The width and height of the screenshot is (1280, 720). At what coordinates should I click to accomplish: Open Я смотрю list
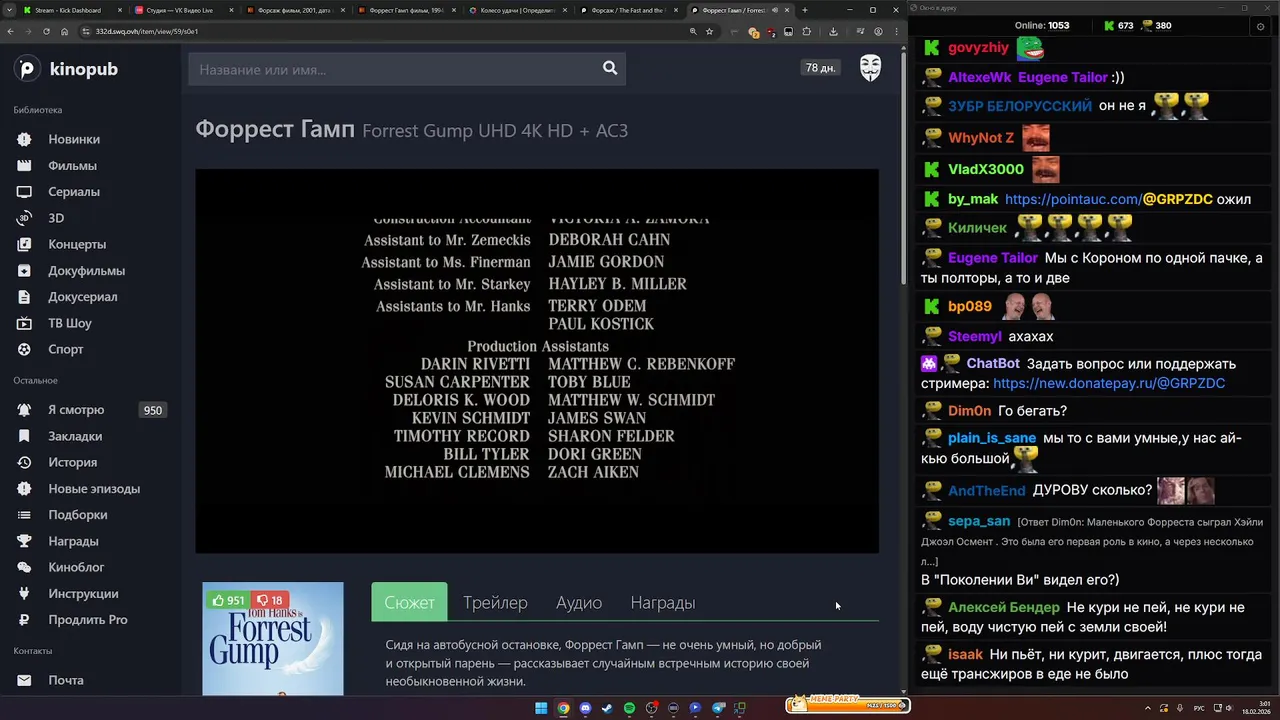coord(76,410)
